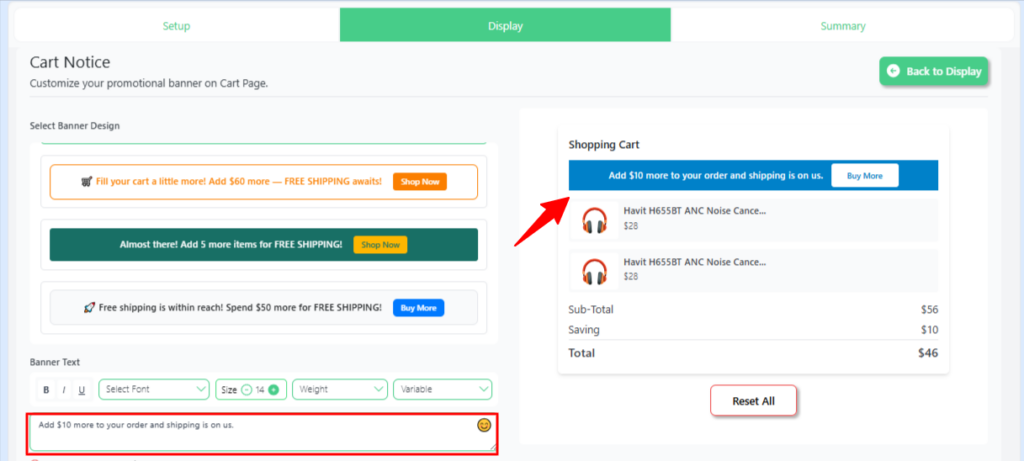Increase font size with plus icon
Screen dimensions: 1024x461
coord(274,390)
